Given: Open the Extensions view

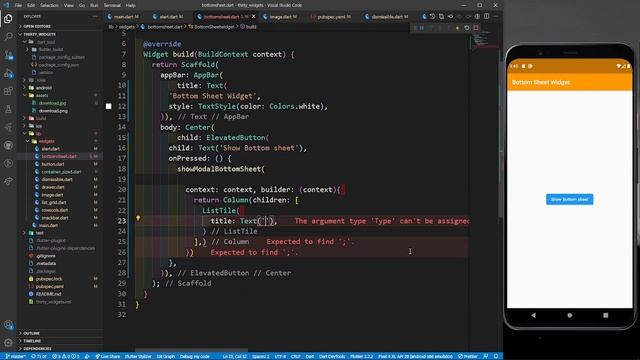Looking at the screenshot, I should pyautogui.click(x=8, y=91).
